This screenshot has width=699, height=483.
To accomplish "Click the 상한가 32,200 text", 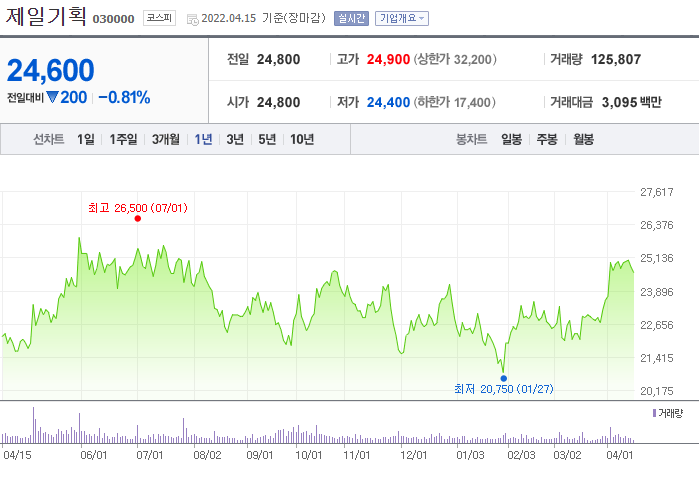I will coord(455,59).
